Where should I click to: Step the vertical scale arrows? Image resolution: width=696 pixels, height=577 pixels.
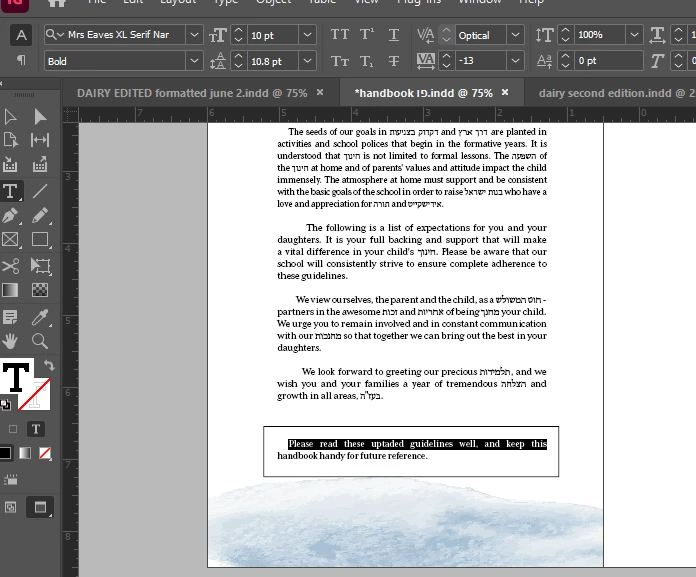pos(566,35)
